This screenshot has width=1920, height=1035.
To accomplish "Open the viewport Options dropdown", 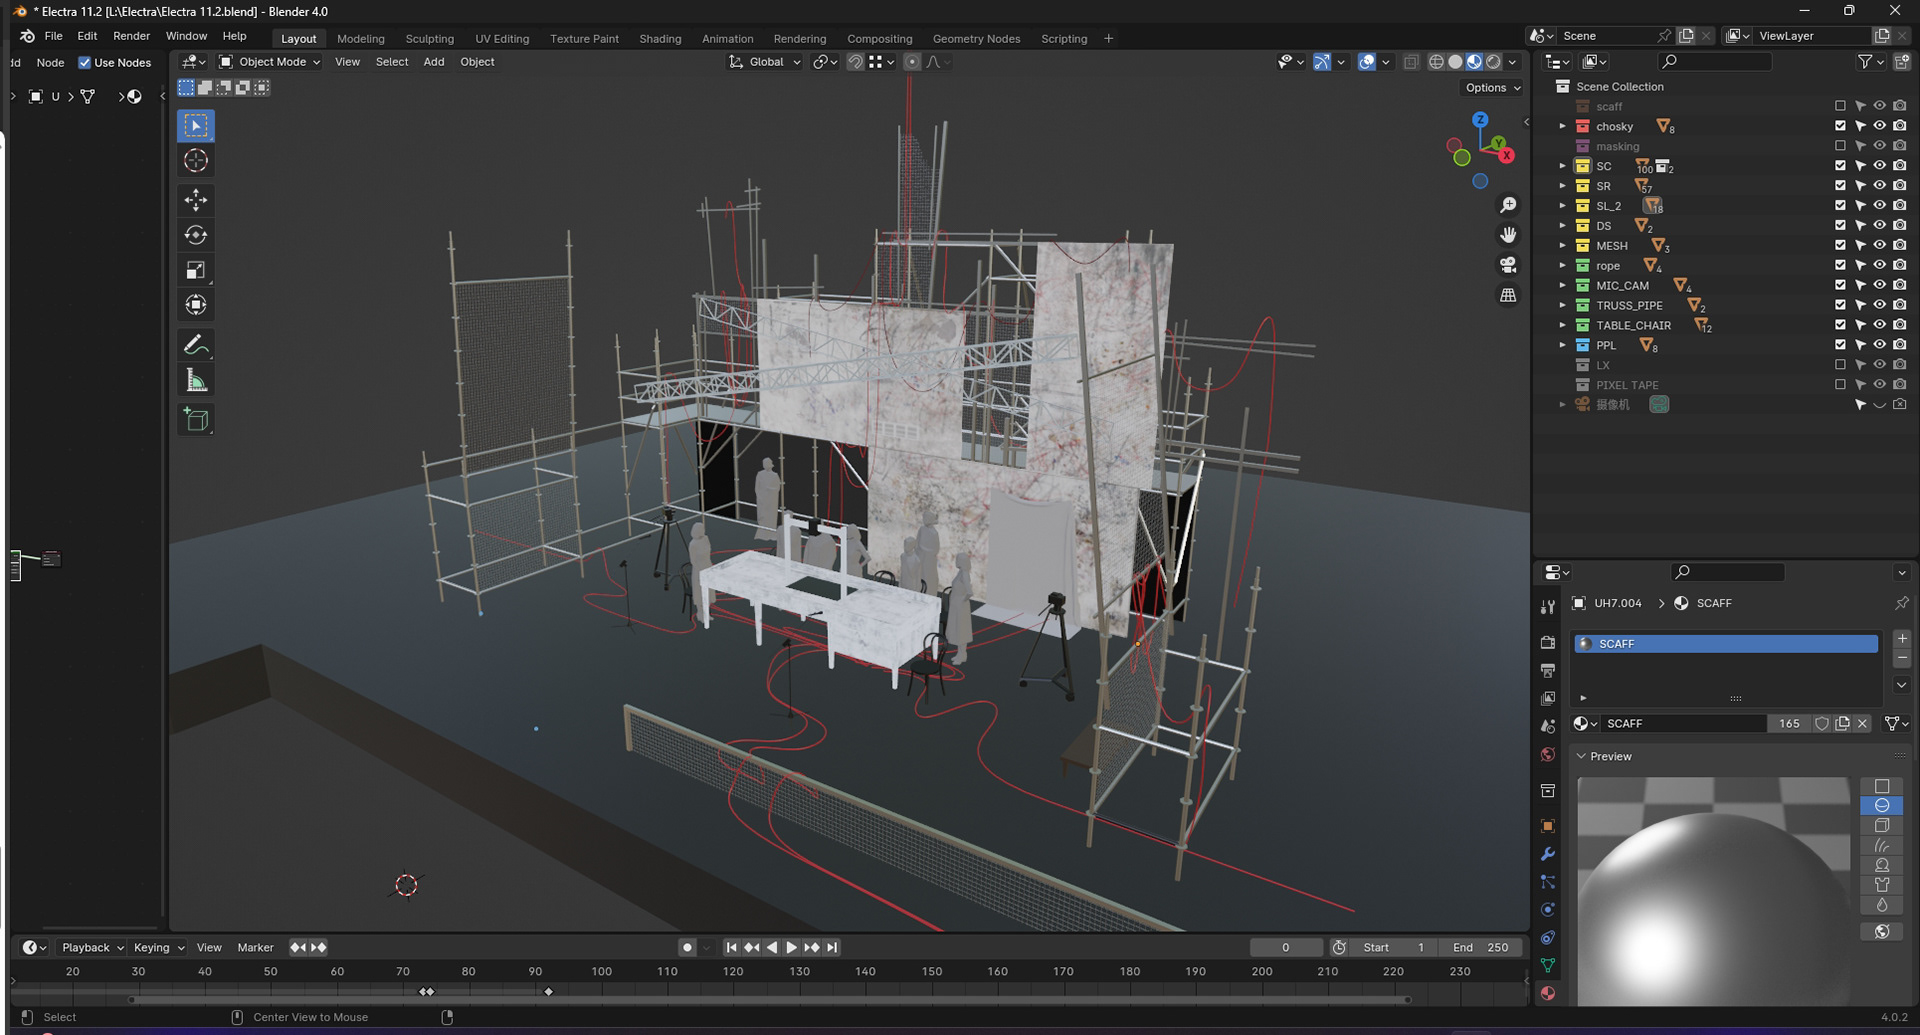I will [x=1492, y=88].
